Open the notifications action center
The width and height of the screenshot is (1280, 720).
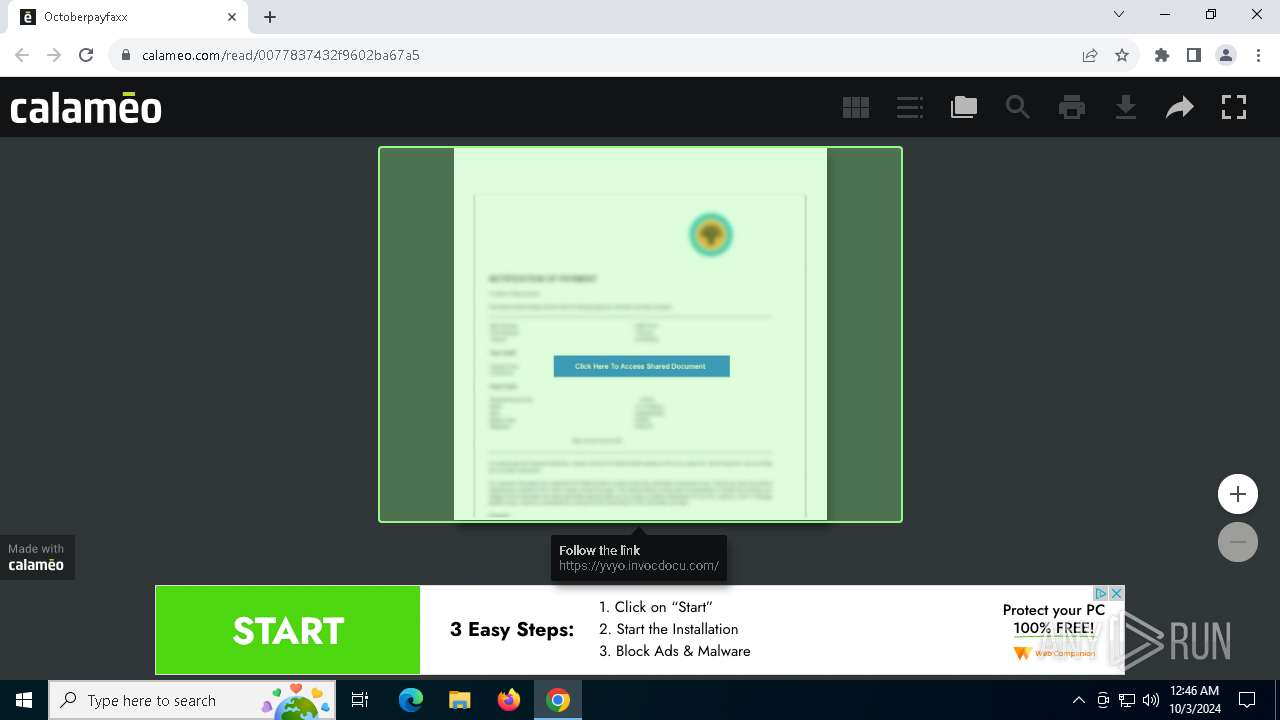pos(1247,700)
